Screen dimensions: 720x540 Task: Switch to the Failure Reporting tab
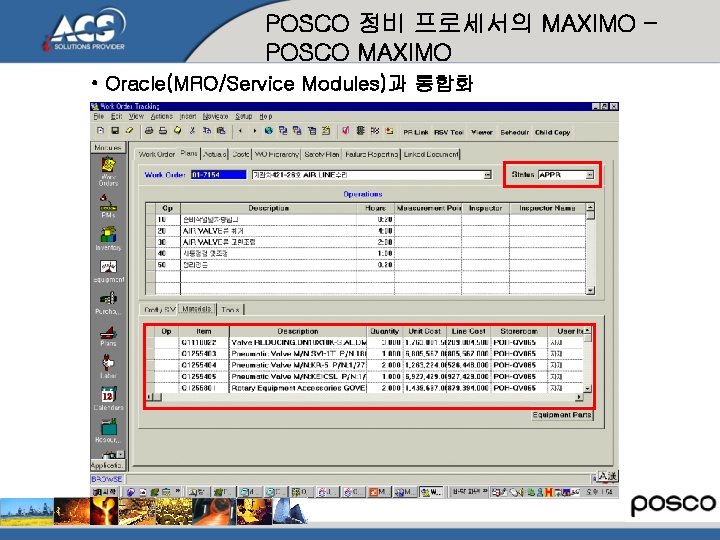click(x=371, y=154)
